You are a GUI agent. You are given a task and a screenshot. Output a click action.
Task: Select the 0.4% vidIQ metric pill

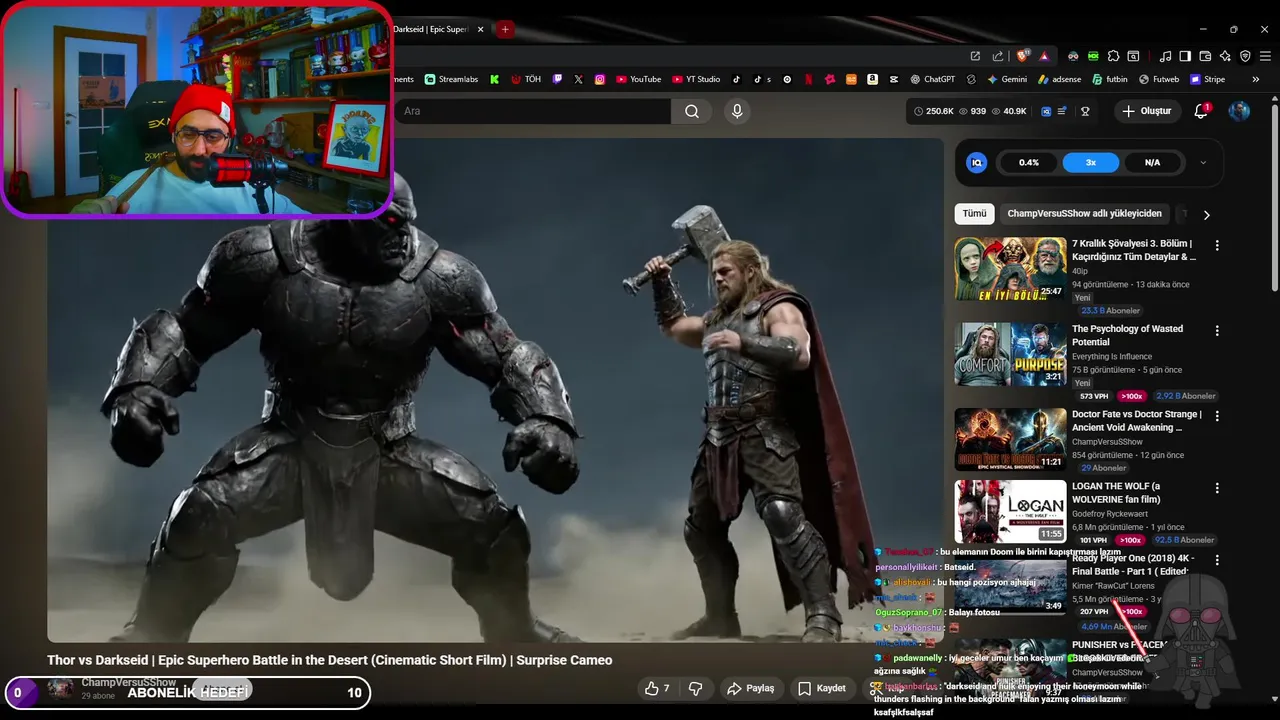click(1029, 162)
